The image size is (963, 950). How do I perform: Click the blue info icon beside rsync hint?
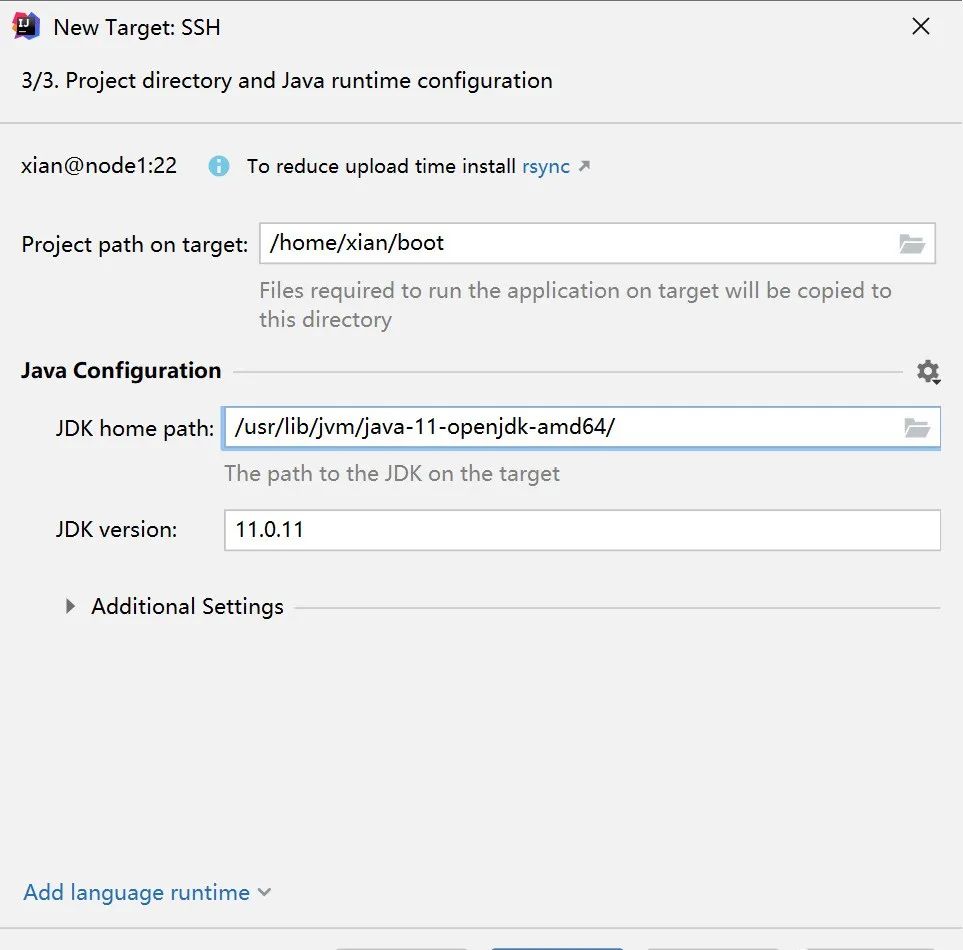(219, 166)
